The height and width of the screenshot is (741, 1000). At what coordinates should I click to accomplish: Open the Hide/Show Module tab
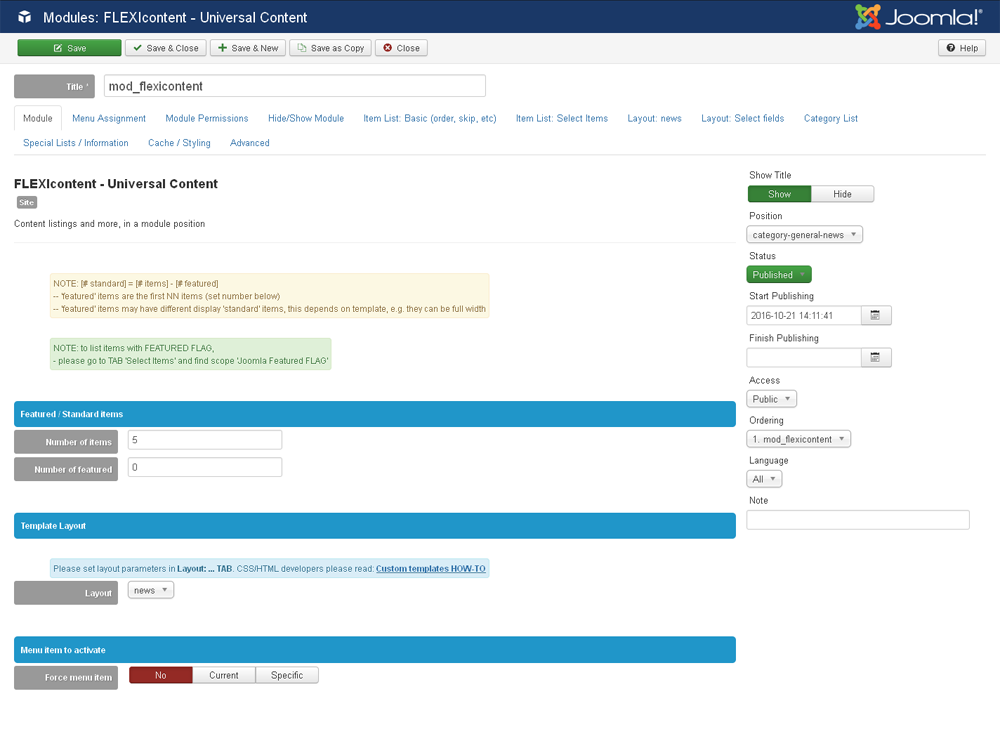click(306, 119)
